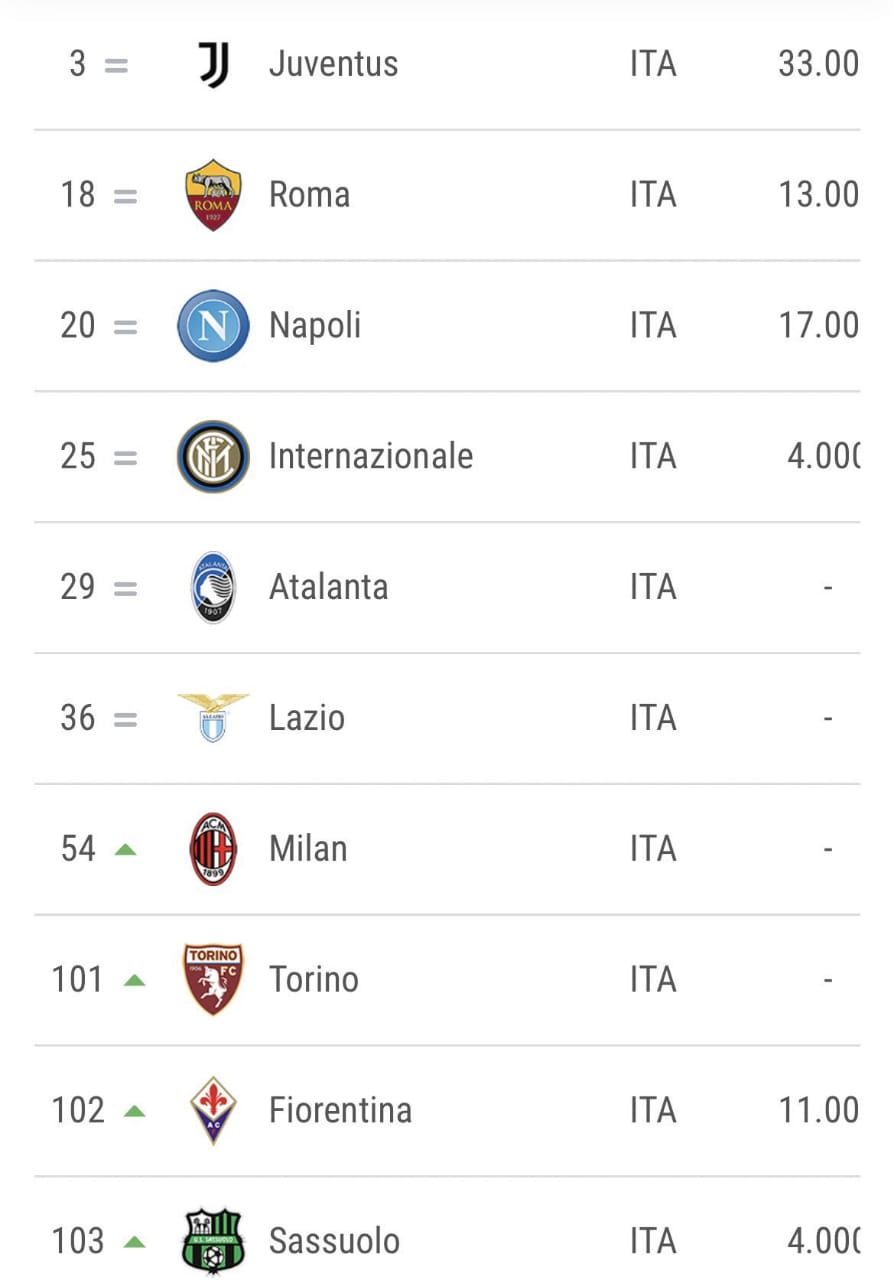Click the Roma club crest
894x1280 pixels.
tap(213, 195)
